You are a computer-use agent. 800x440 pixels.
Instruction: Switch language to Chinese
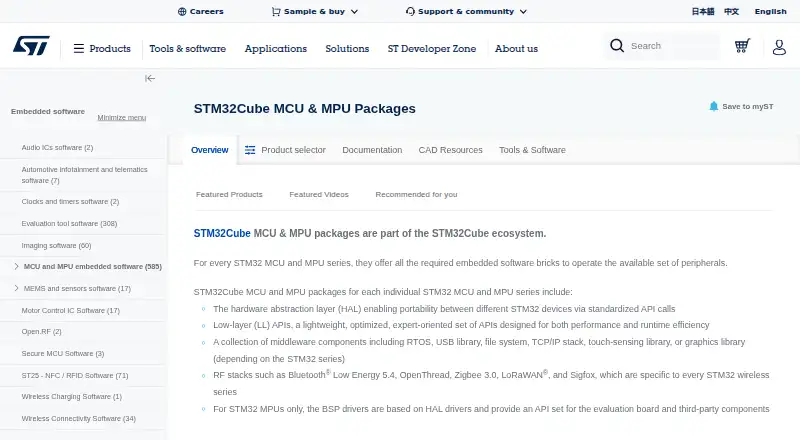coord(731,11)
